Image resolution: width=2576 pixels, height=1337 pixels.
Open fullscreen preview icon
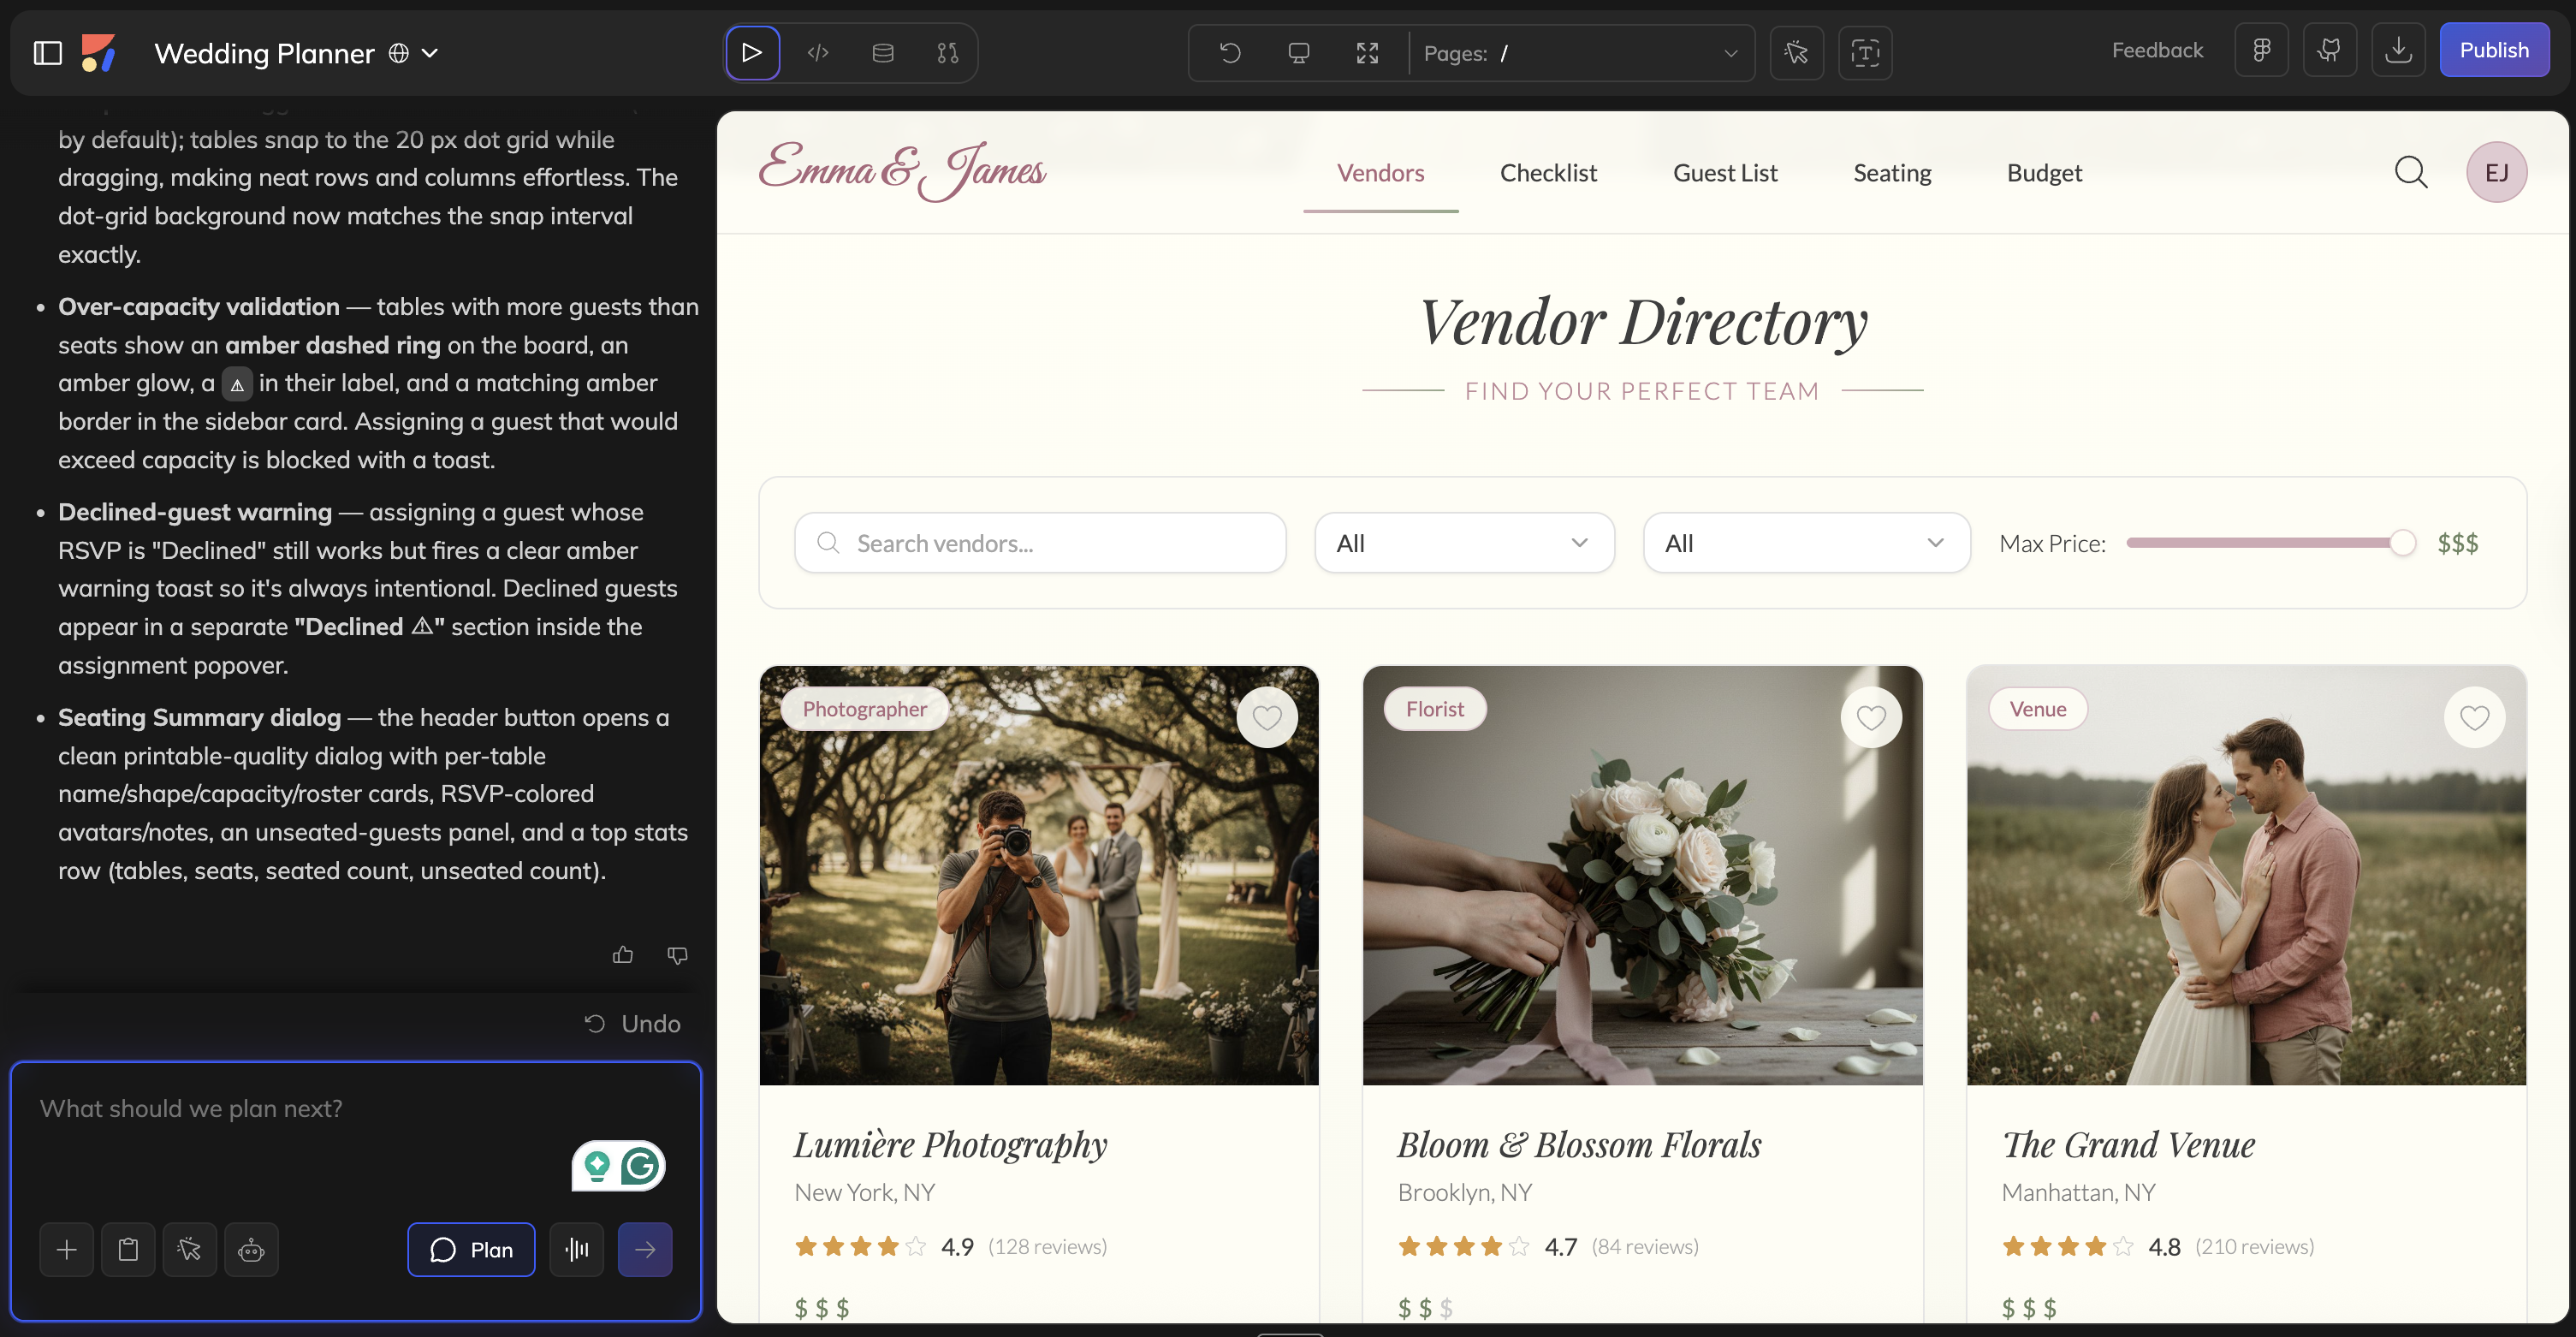1367,53
